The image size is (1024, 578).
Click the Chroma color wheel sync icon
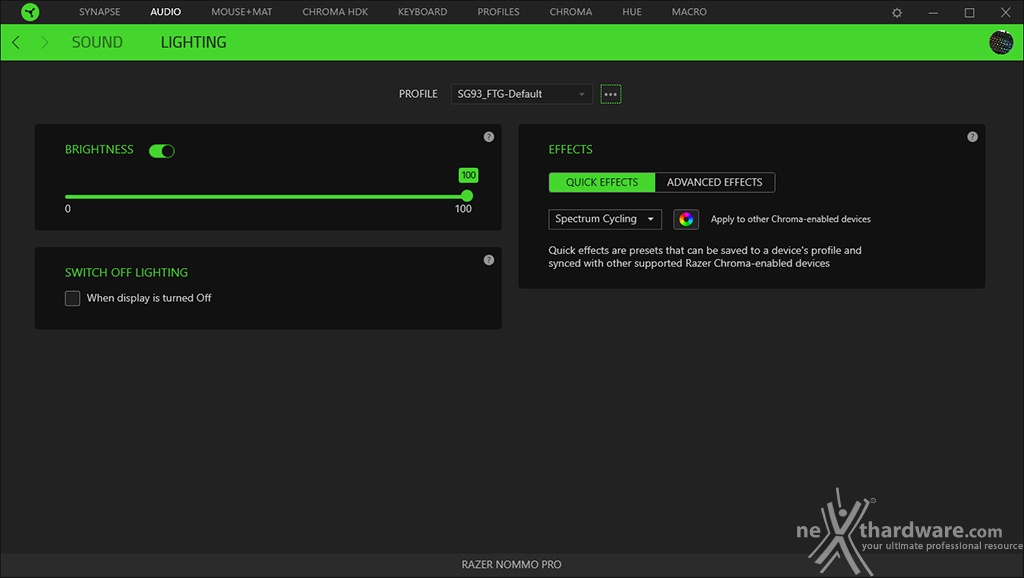[686, 219]
